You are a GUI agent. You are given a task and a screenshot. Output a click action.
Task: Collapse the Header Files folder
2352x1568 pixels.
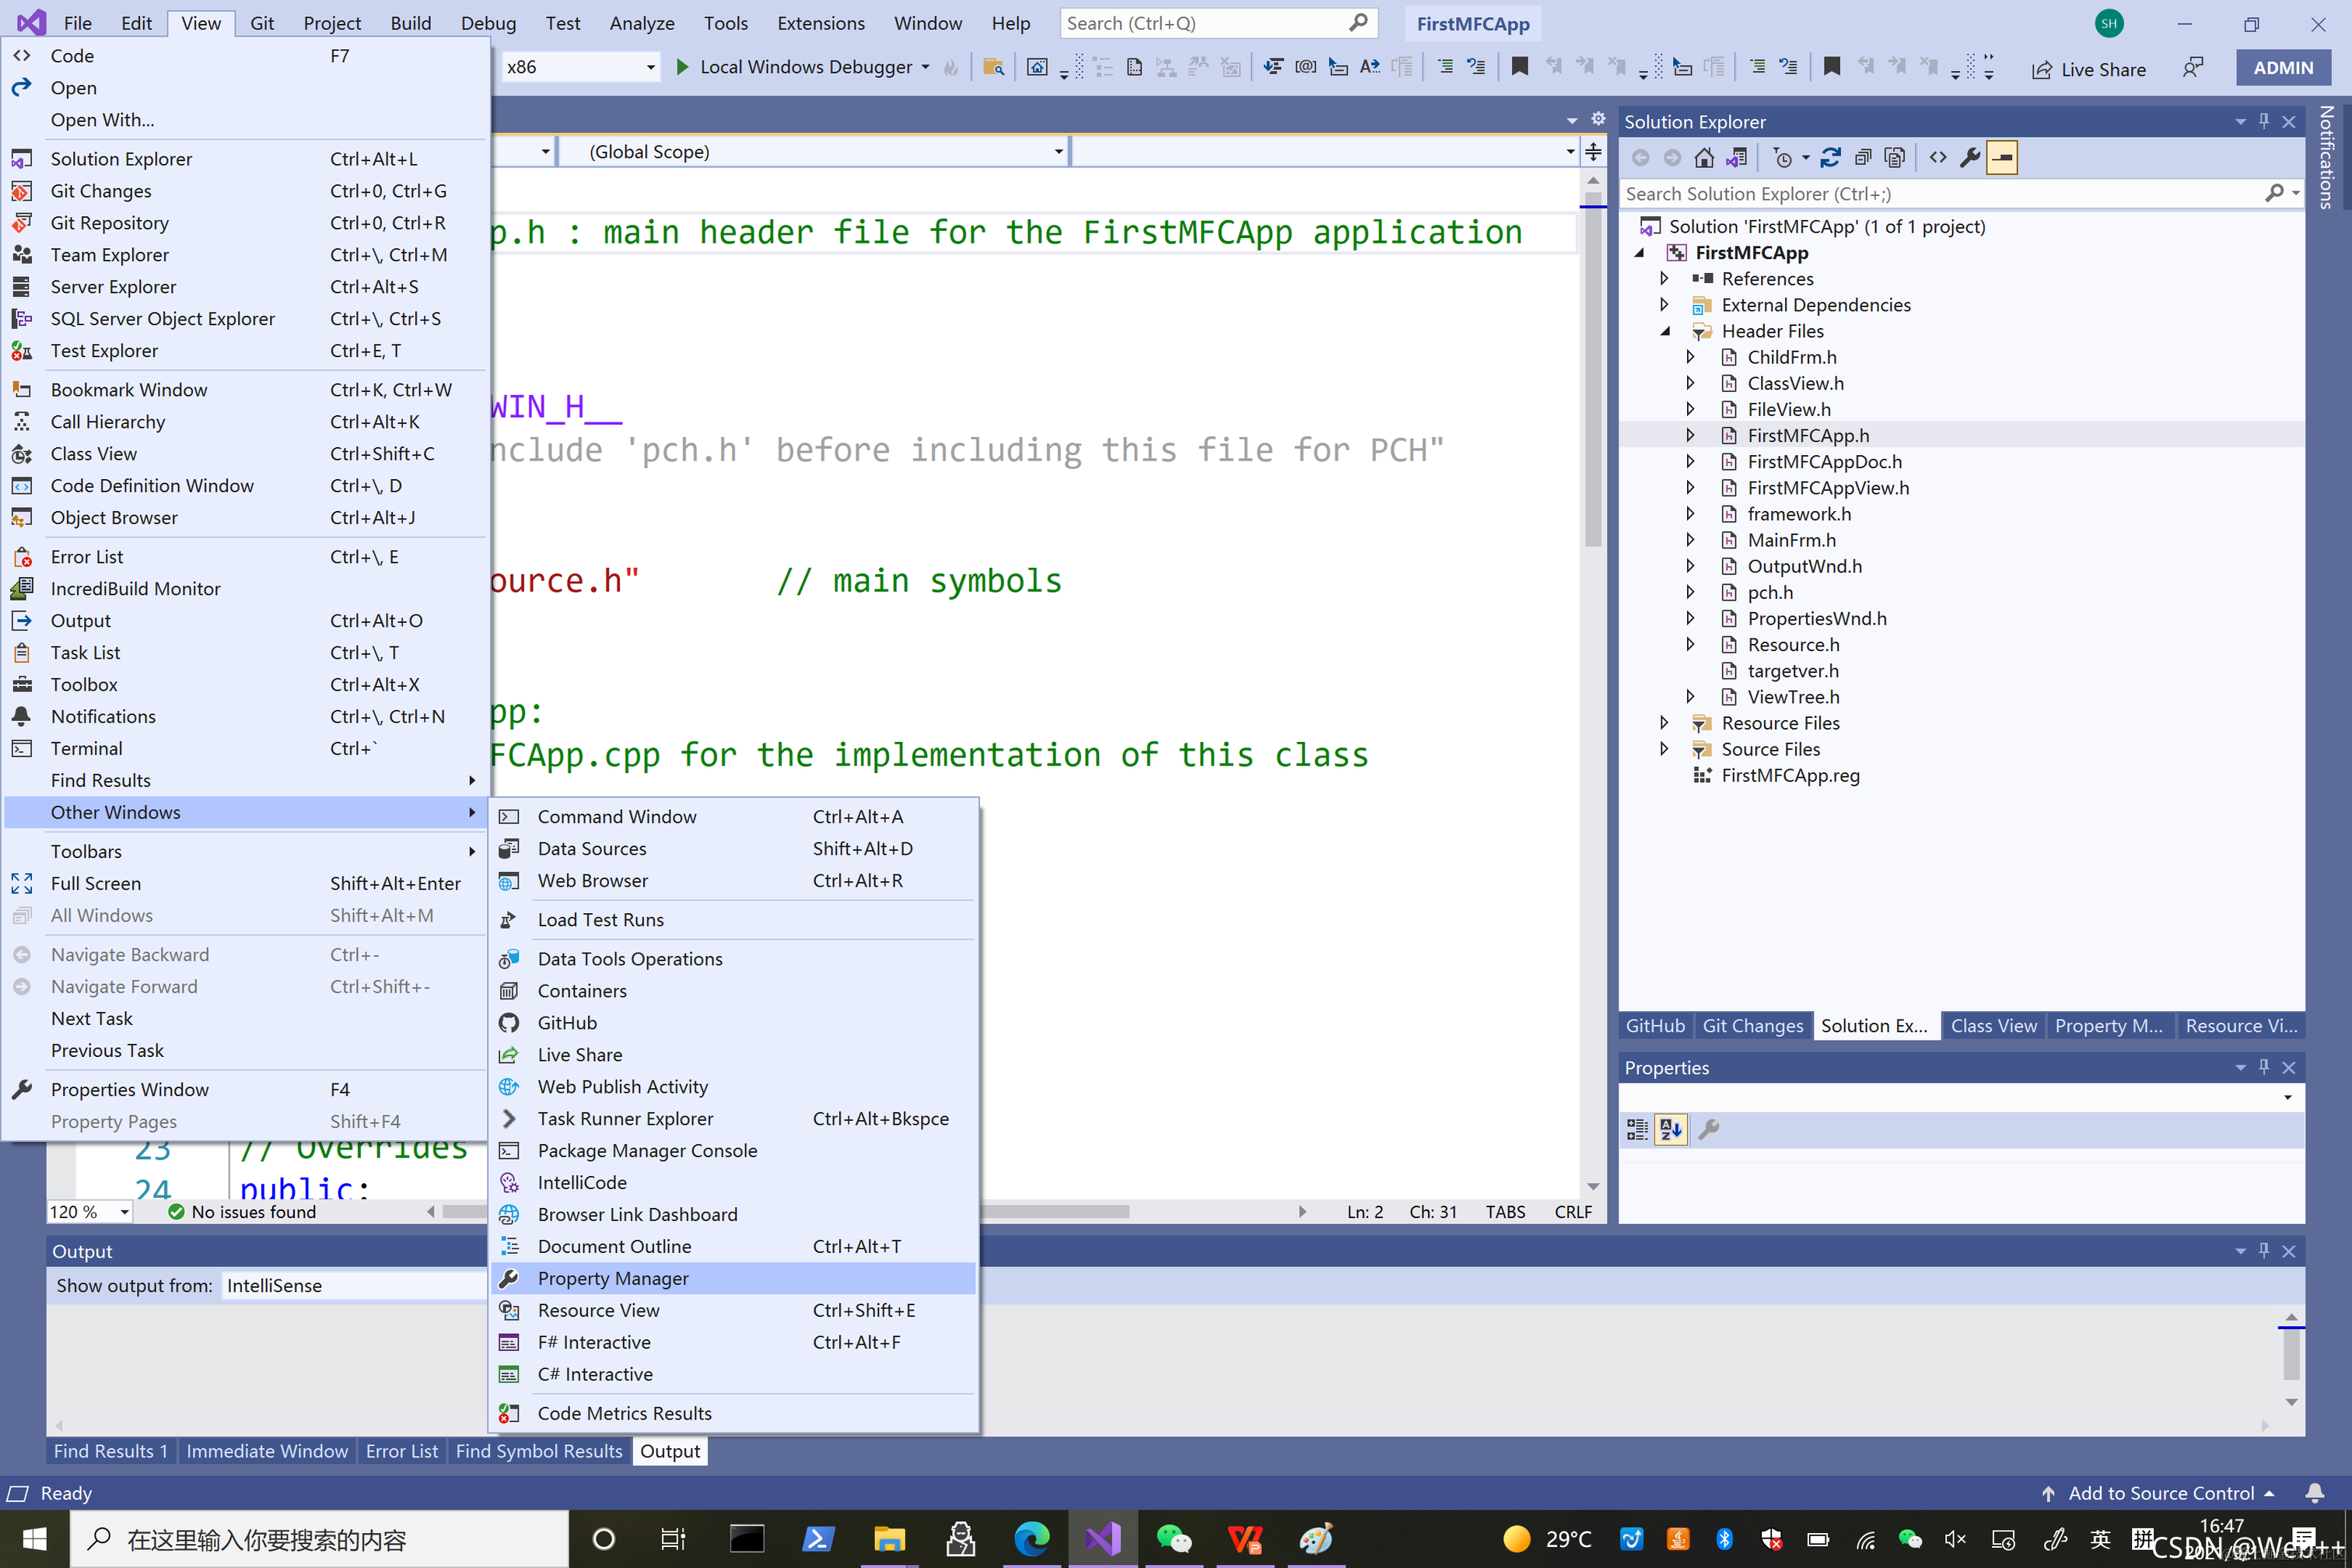tap(1664, 331)
